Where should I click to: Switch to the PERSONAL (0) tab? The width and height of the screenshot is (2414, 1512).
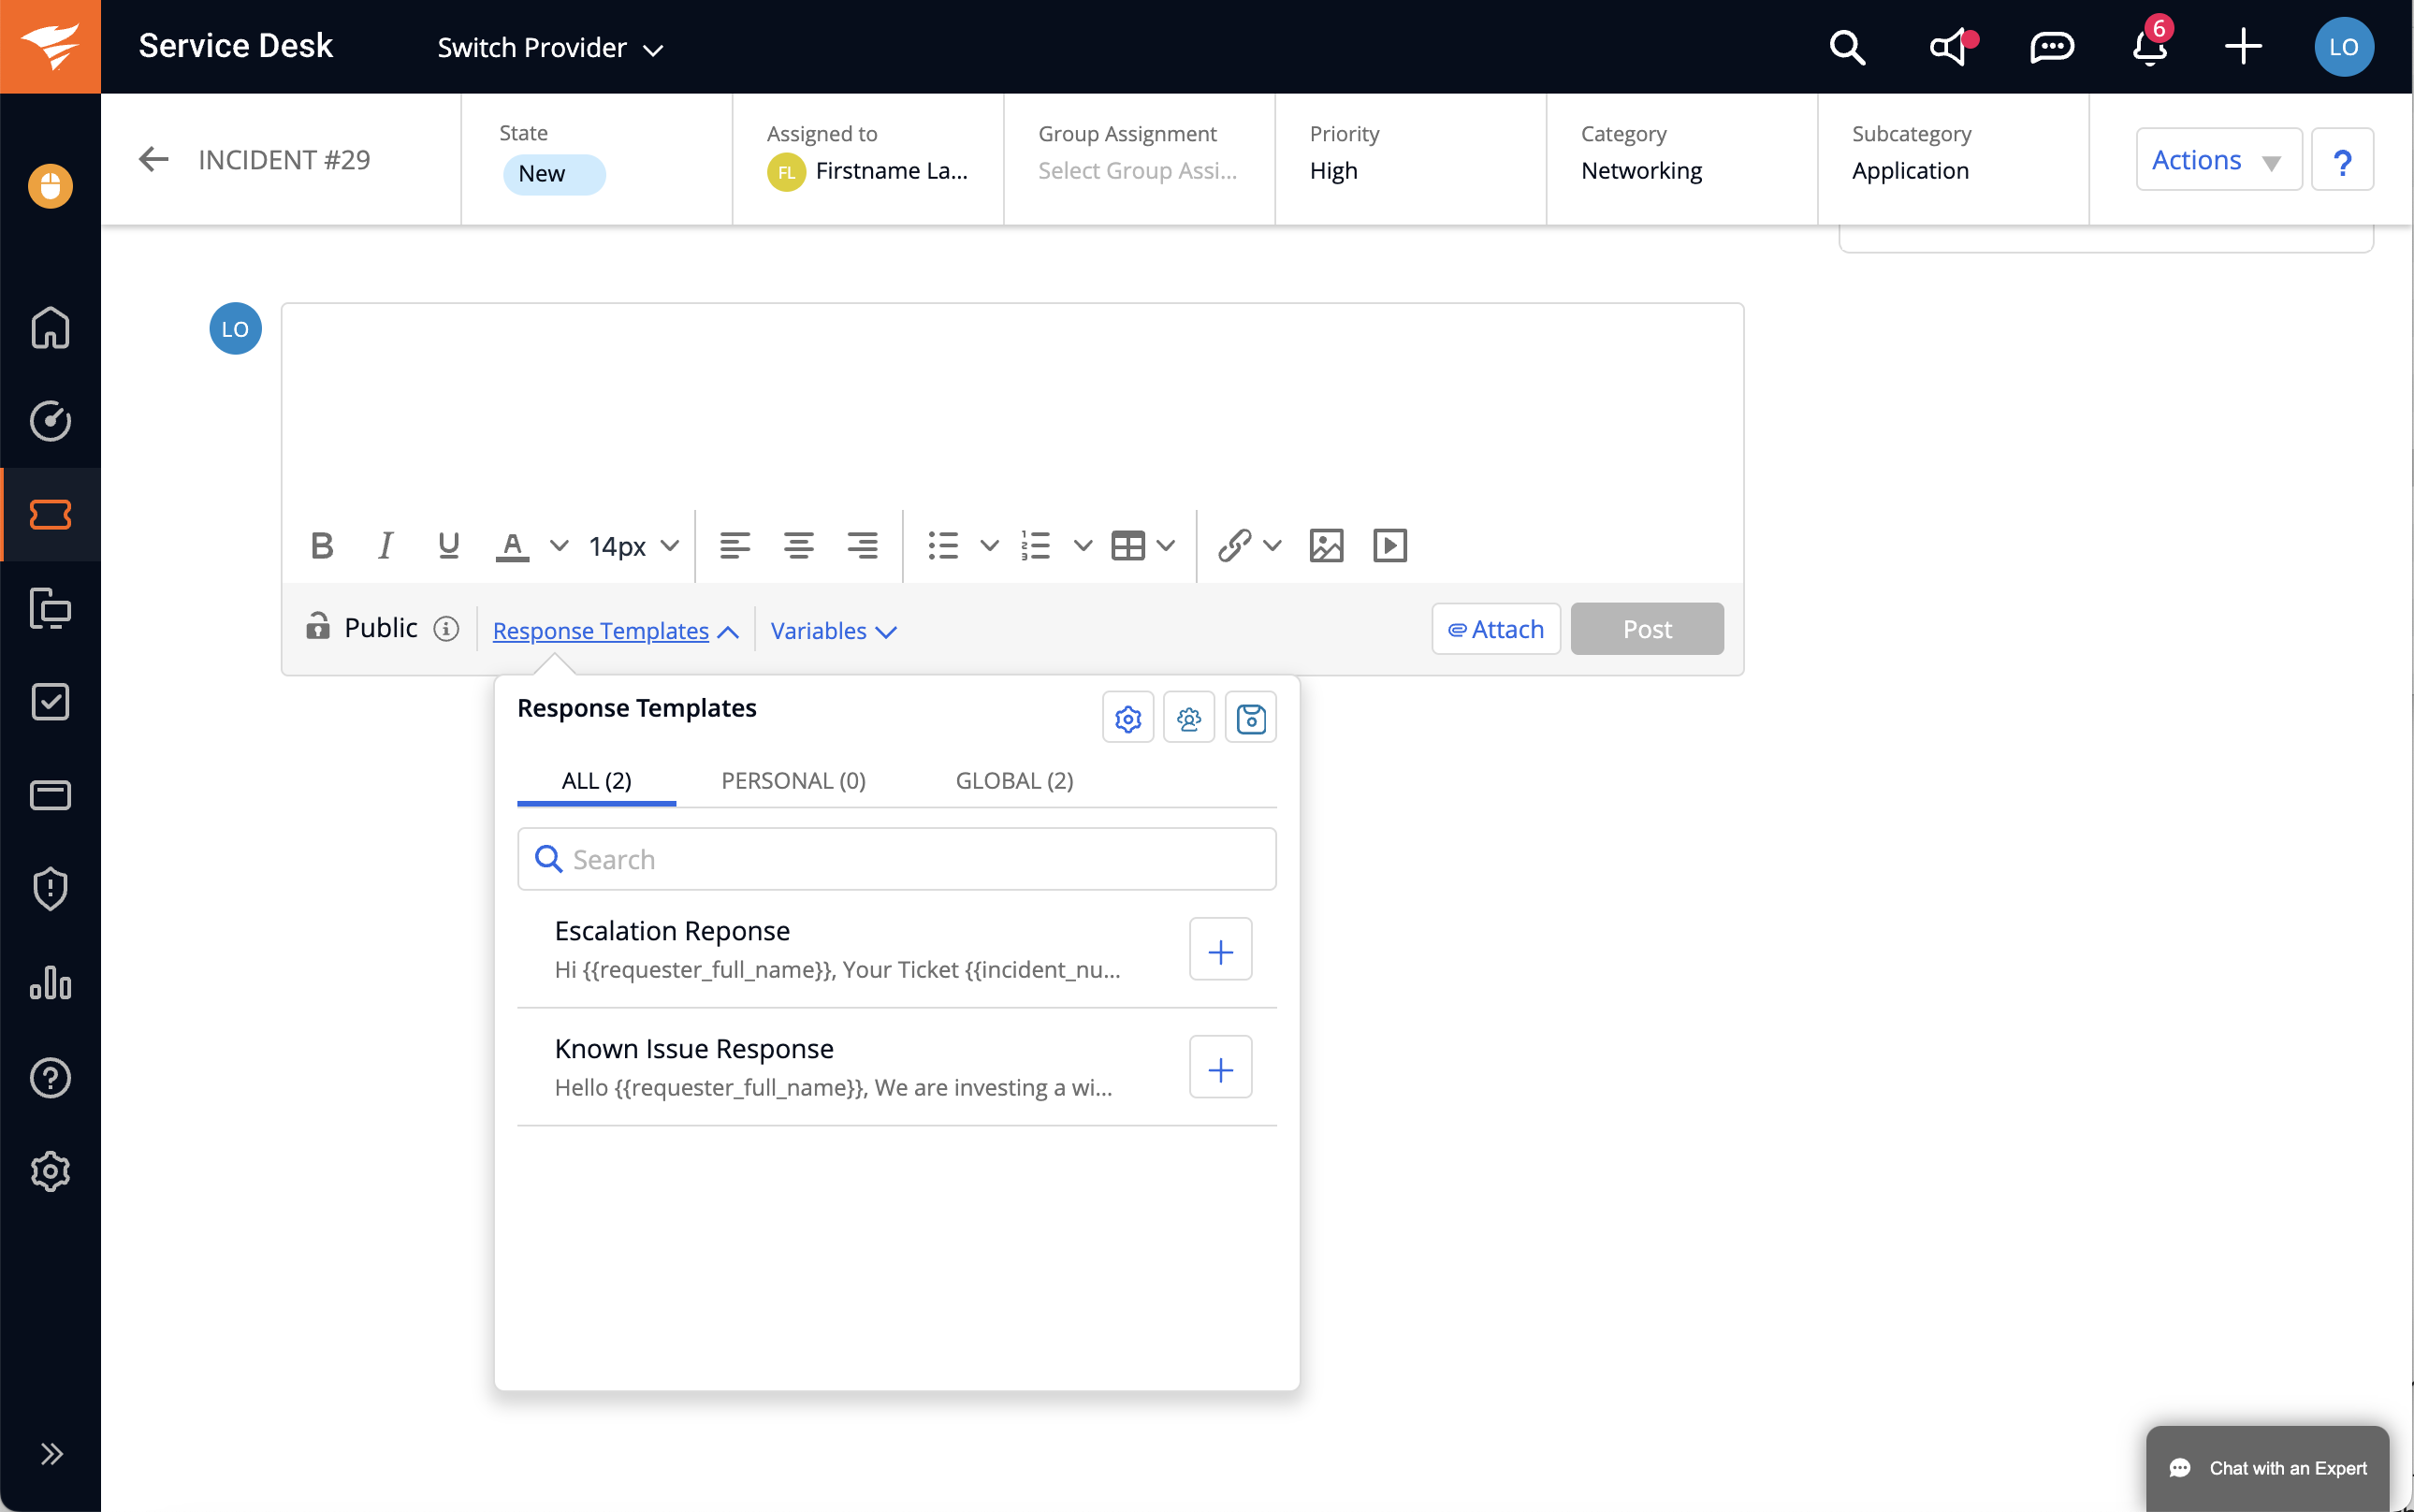(x=793, y=781)
